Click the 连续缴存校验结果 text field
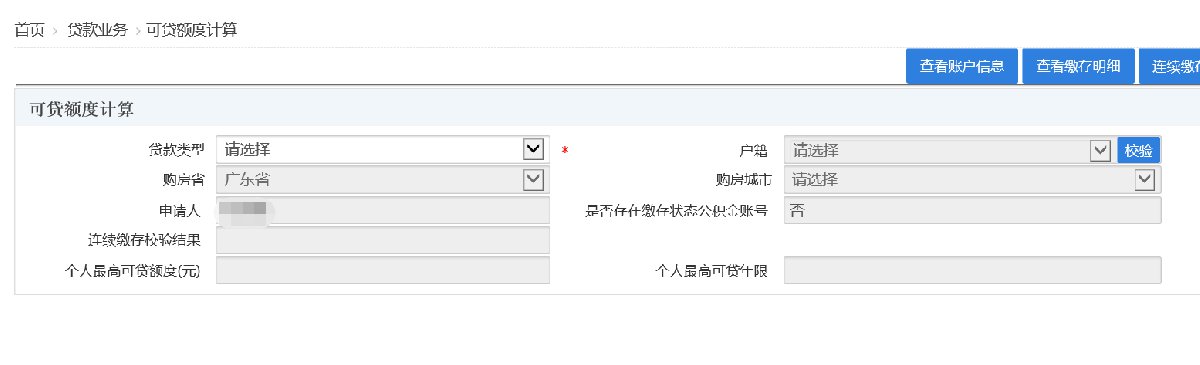 [x=383, y=240]
